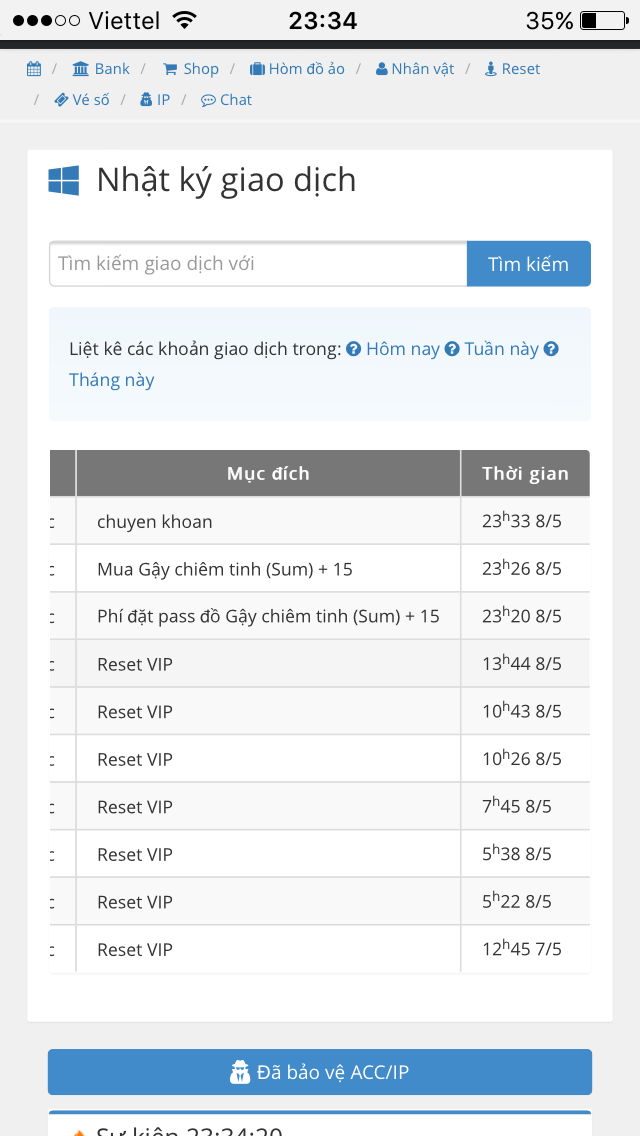Click the Nhân vật person icon
Viewport: 640px width, 1136px height.
pyautogui.click(x=382, y=69)
